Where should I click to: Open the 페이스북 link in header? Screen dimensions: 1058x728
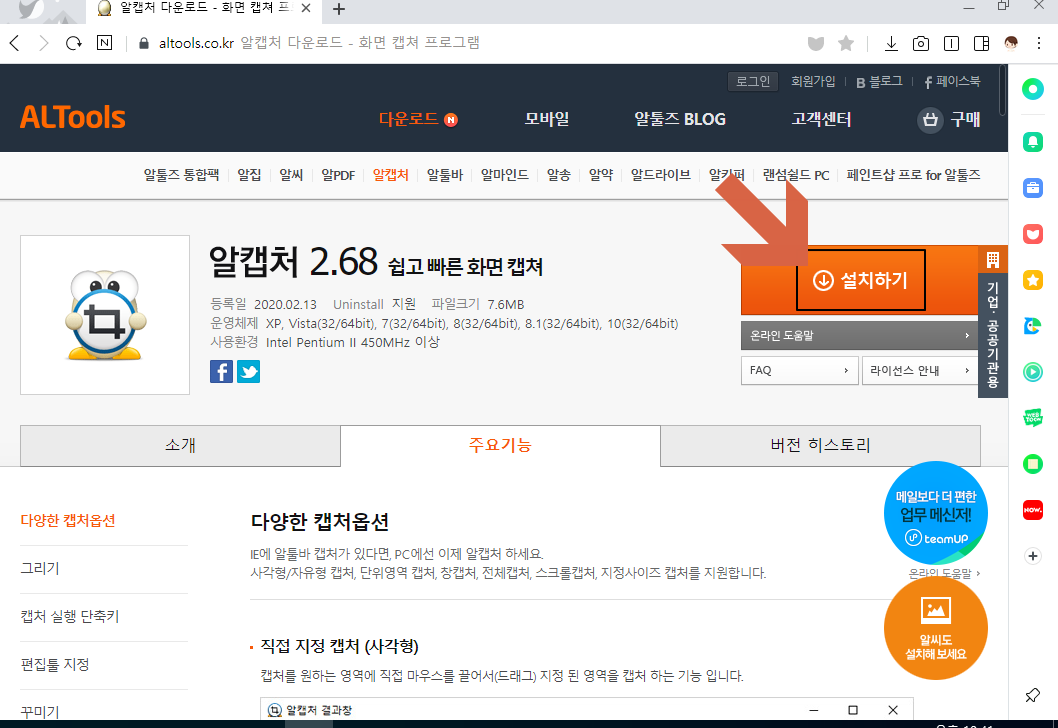[952, 82]
